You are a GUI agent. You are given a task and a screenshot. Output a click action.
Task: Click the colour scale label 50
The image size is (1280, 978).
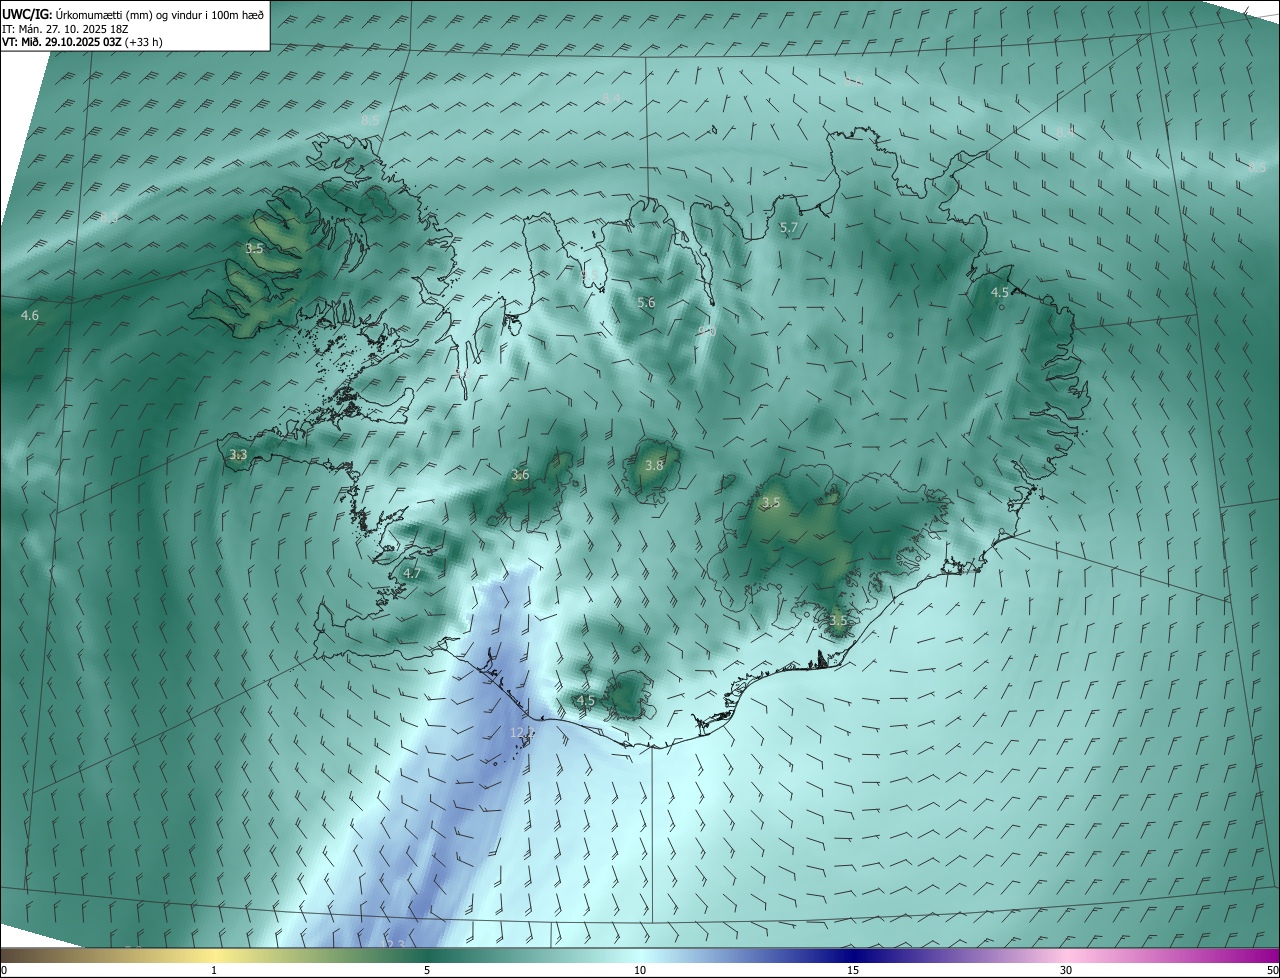pos(1271,970)
